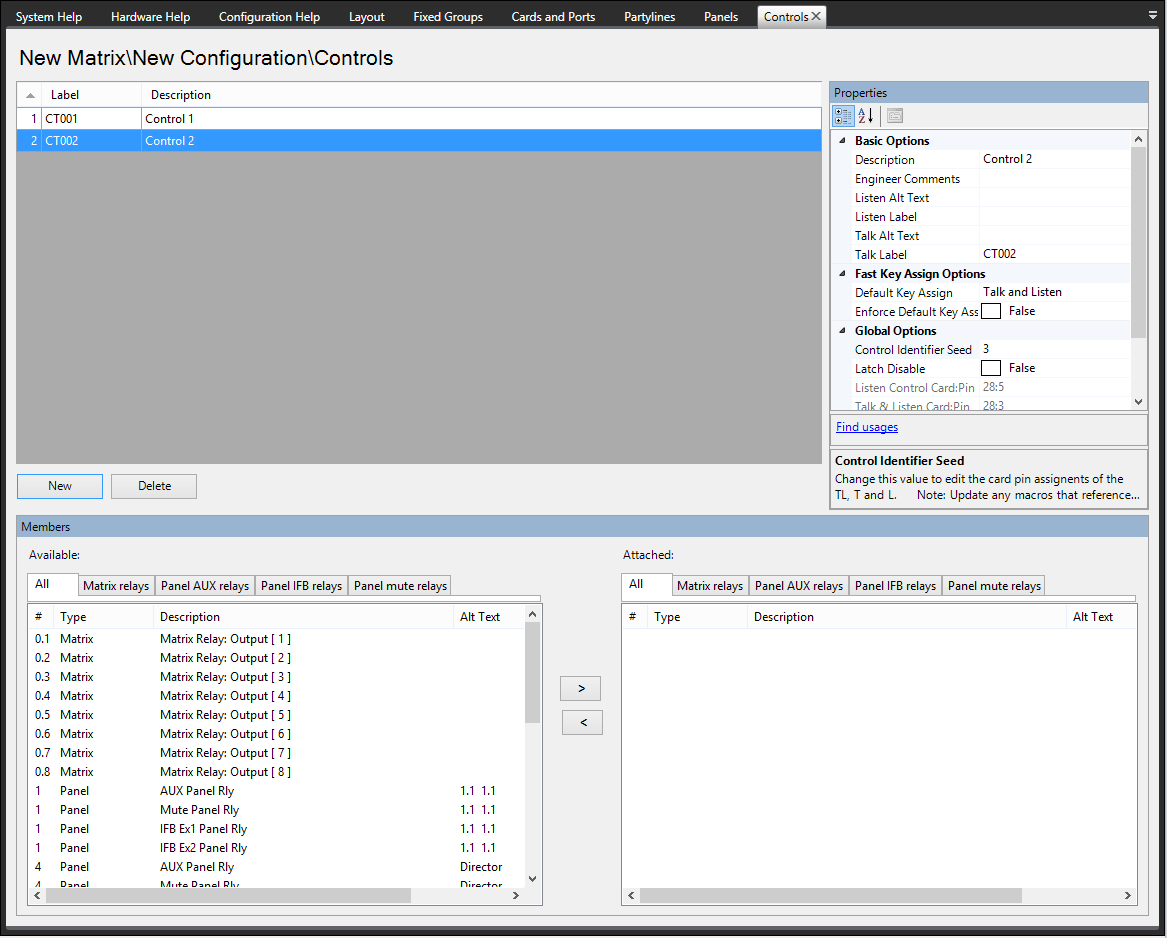Viewport: 1167px width, 938px height.
Task: Attach selected relay with the > button
Action: tap(582, 688)
